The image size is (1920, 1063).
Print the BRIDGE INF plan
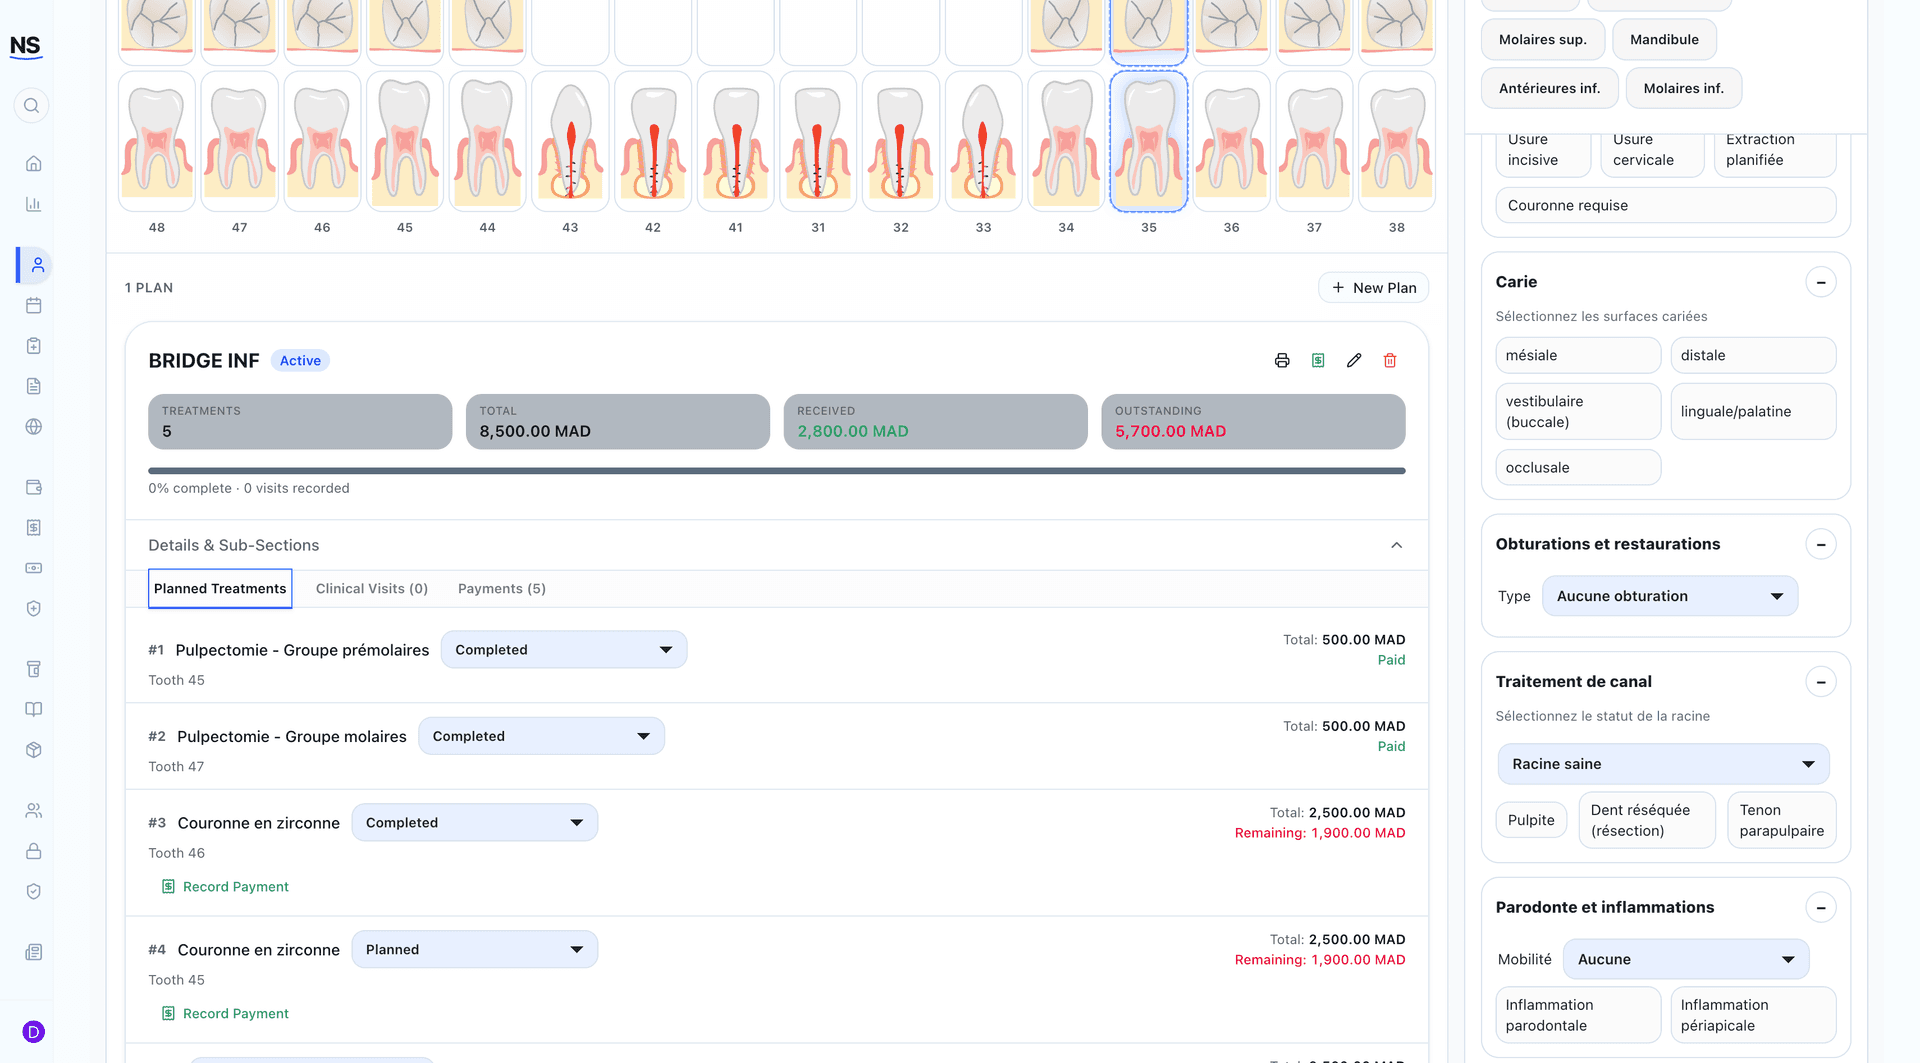click(x=1282, y=361)
